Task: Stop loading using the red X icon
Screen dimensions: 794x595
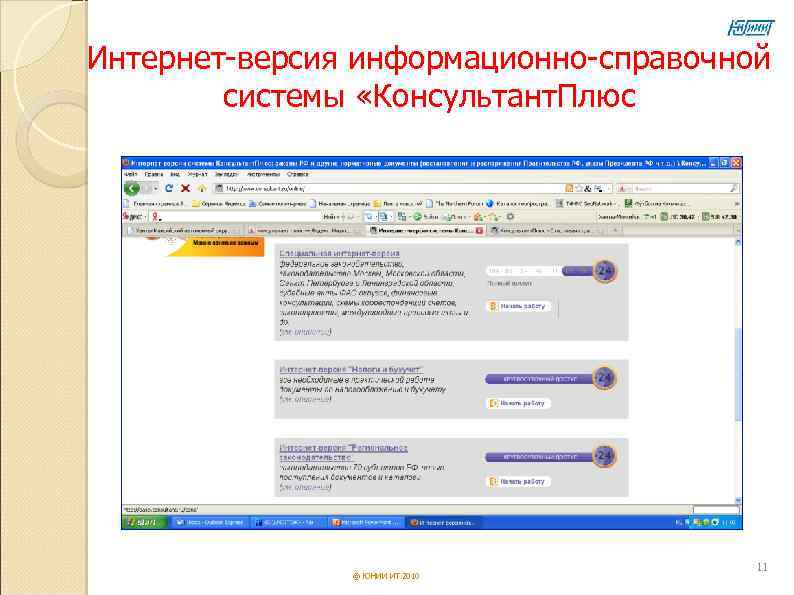Action: click(x=185, y=188)
